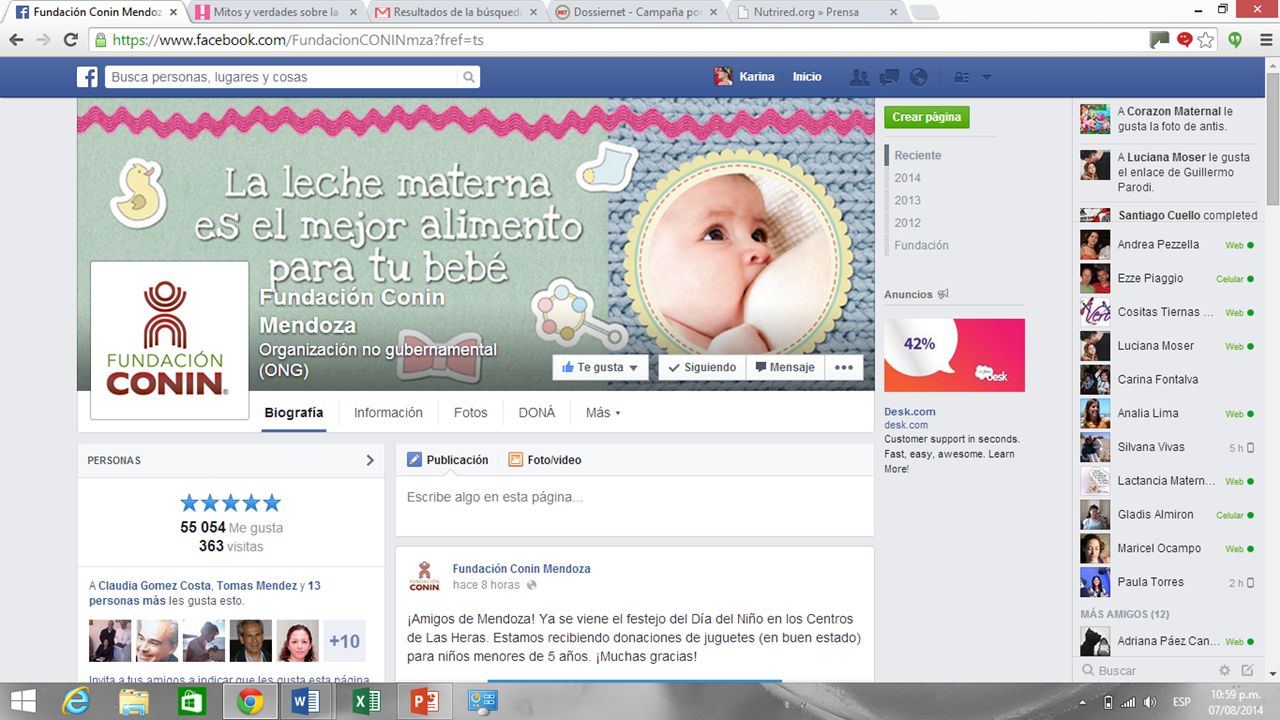The image size is (1280, 720).
Task: Switch to Mitos y verdades browser tab
Action: (274, 13)
